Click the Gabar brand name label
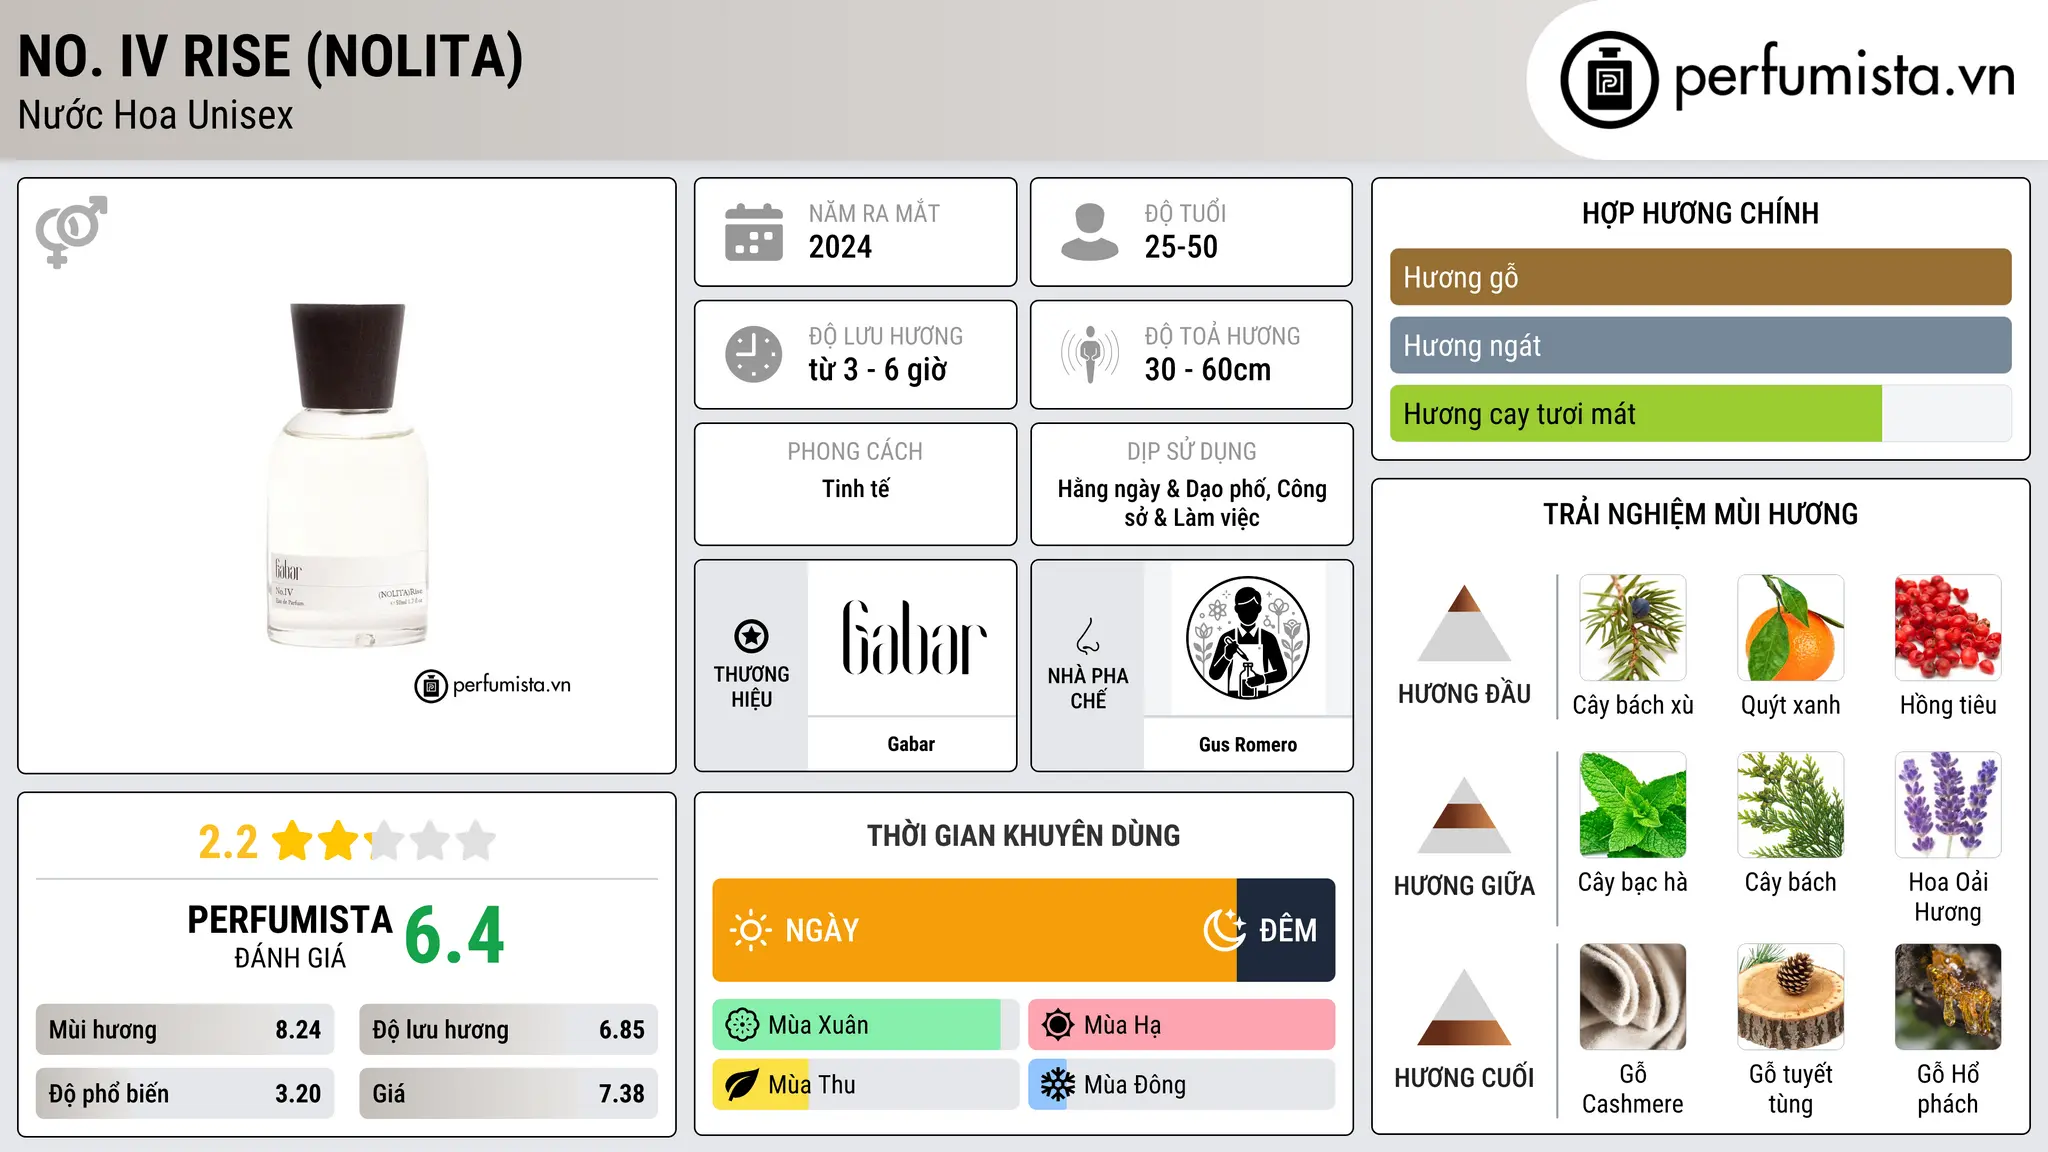 pyautogui.click(x=911, y=744)
